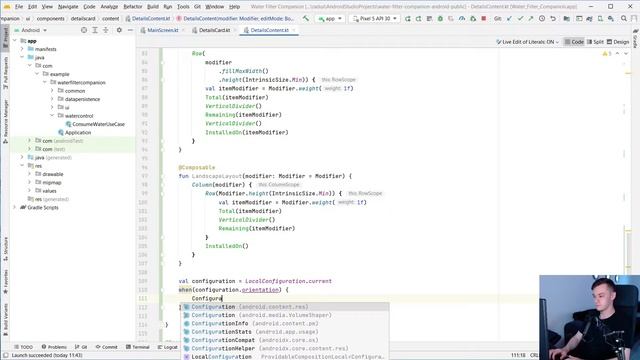
Task: Open Project panel settings gear
Action: 119,30
